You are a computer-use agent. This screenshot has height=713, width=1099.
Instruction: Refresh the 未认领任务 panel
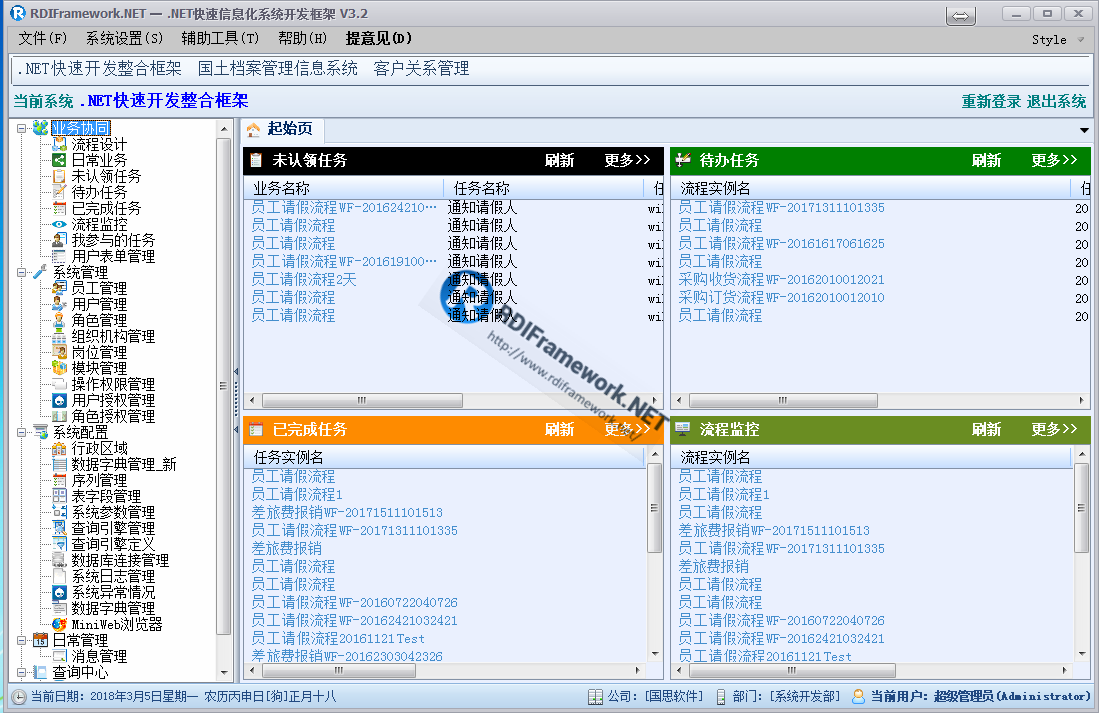[x=559, y=161]
